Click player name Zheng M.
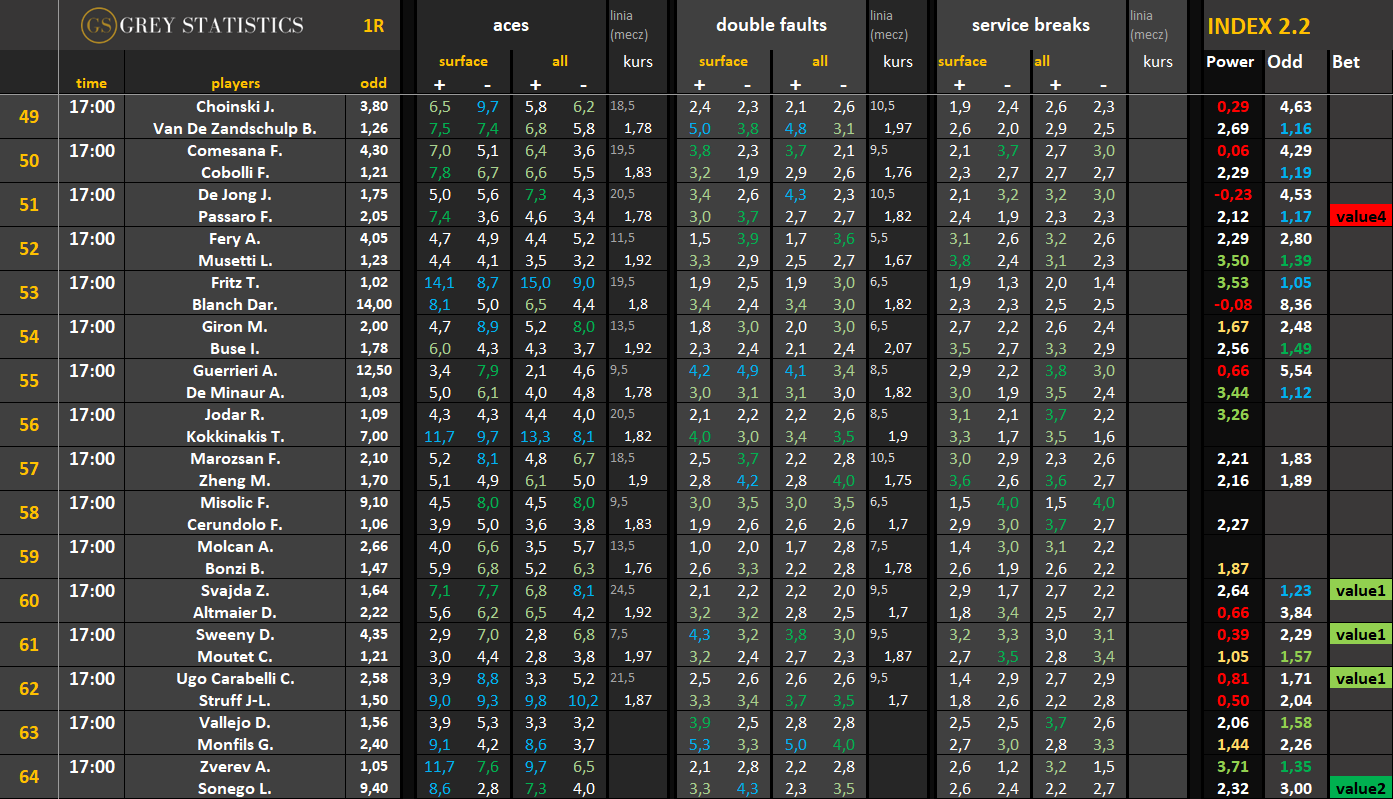Image resolution: width=1393 pixels, height=799 pixels. pos(235,480)
